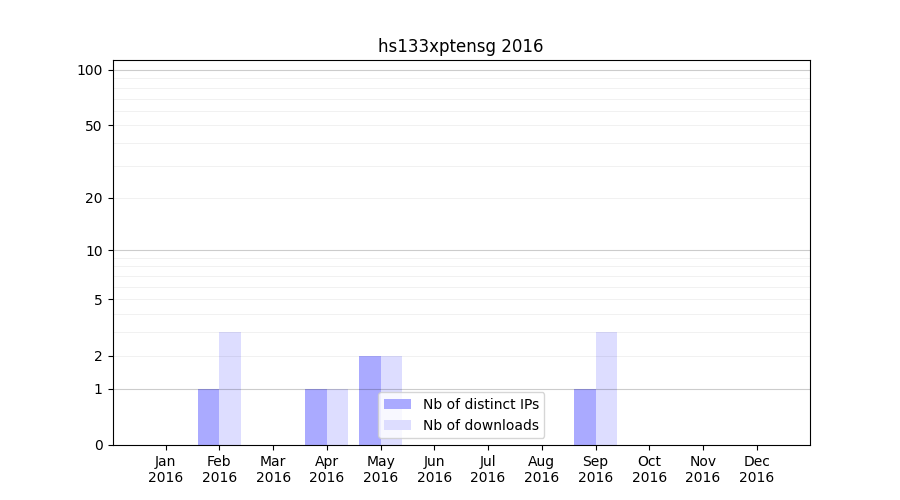Click the 'Nb of distinct IPs' legend label
The height and width of the screenshot is (500, 900).
[480, 404]
